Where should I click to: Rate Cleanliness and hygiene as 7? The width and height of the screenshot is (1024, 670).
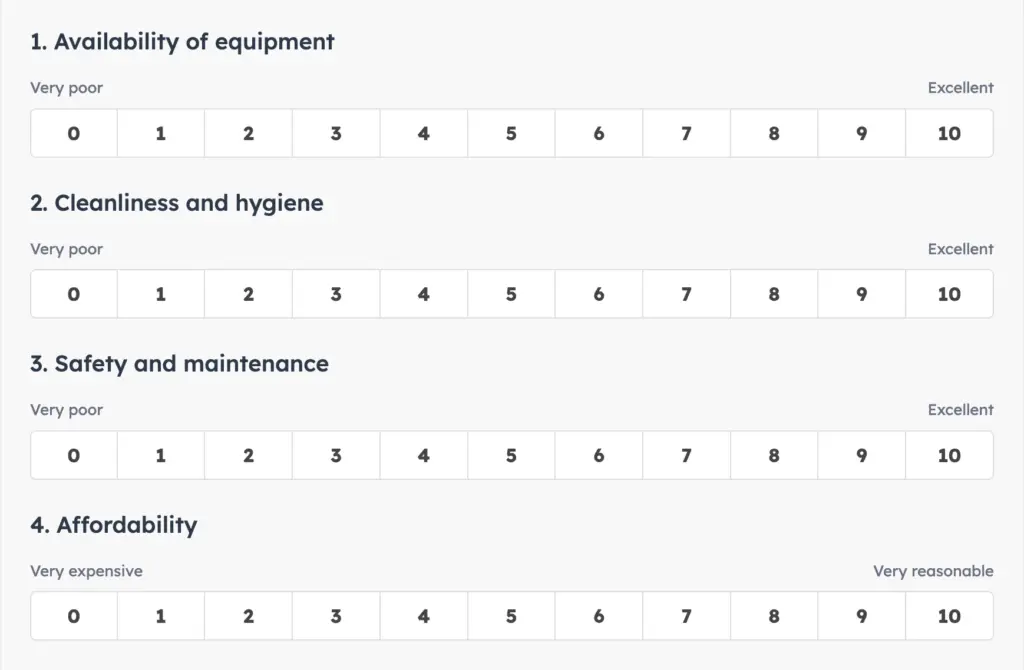coord(686,294)
